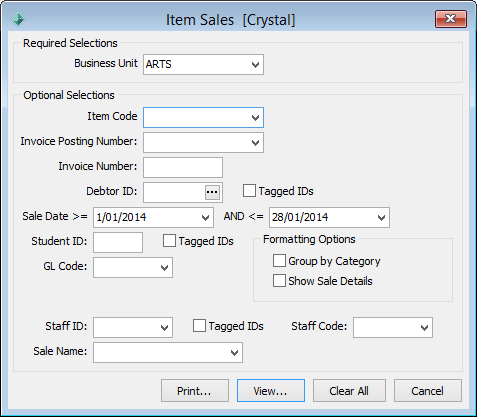Close the Item Sales dialog window

pyautogui.click(x=451, y=19)
